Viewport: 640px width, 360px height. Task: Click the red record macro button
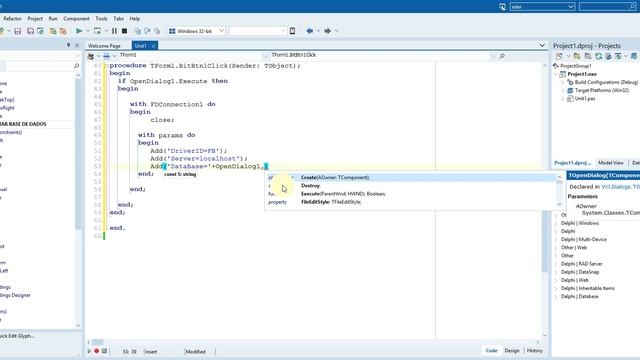[97, 351]
